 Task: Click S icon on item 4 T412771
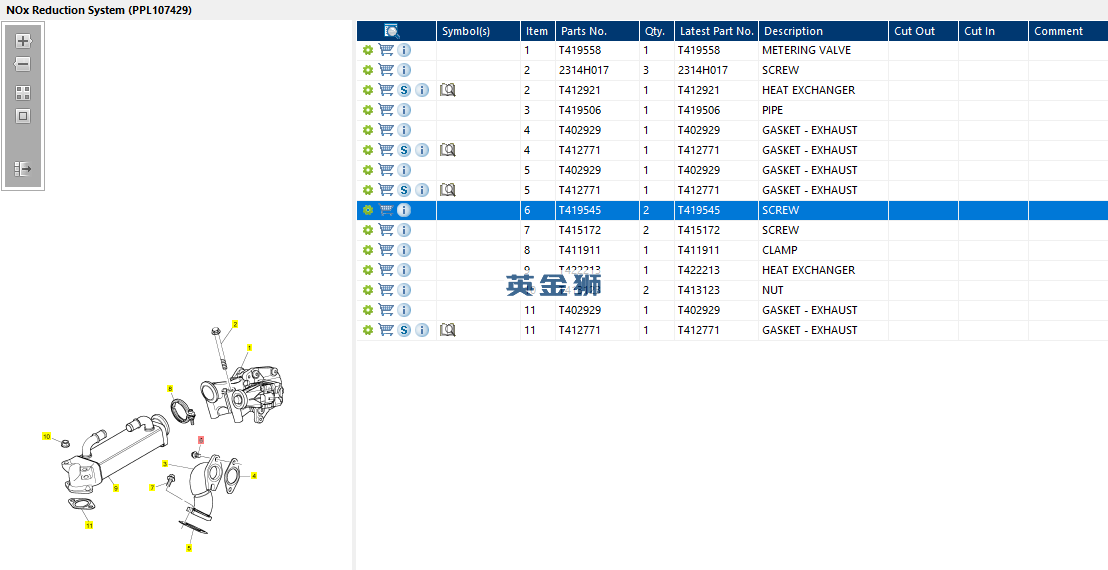pos(403,150)
